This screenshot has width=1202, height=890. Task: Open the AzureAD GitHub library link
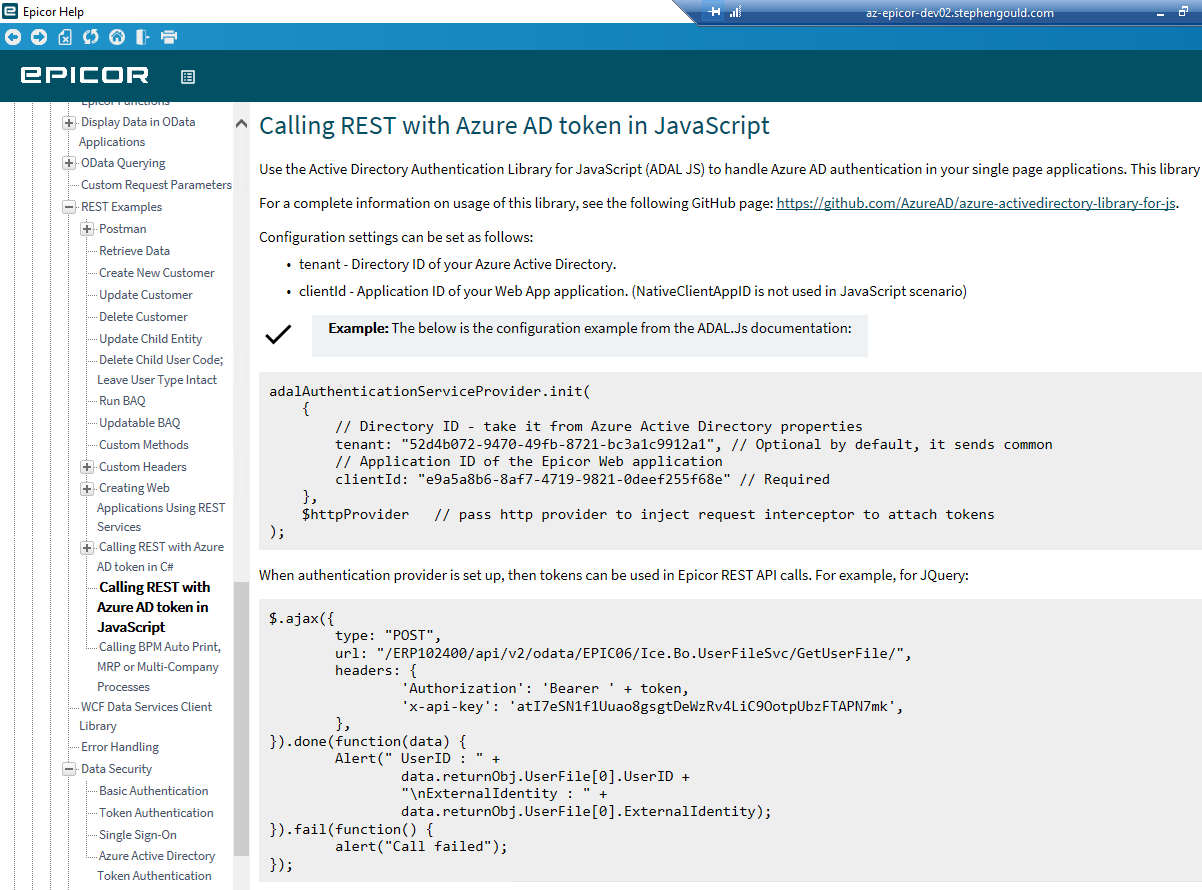coord(976,203)
